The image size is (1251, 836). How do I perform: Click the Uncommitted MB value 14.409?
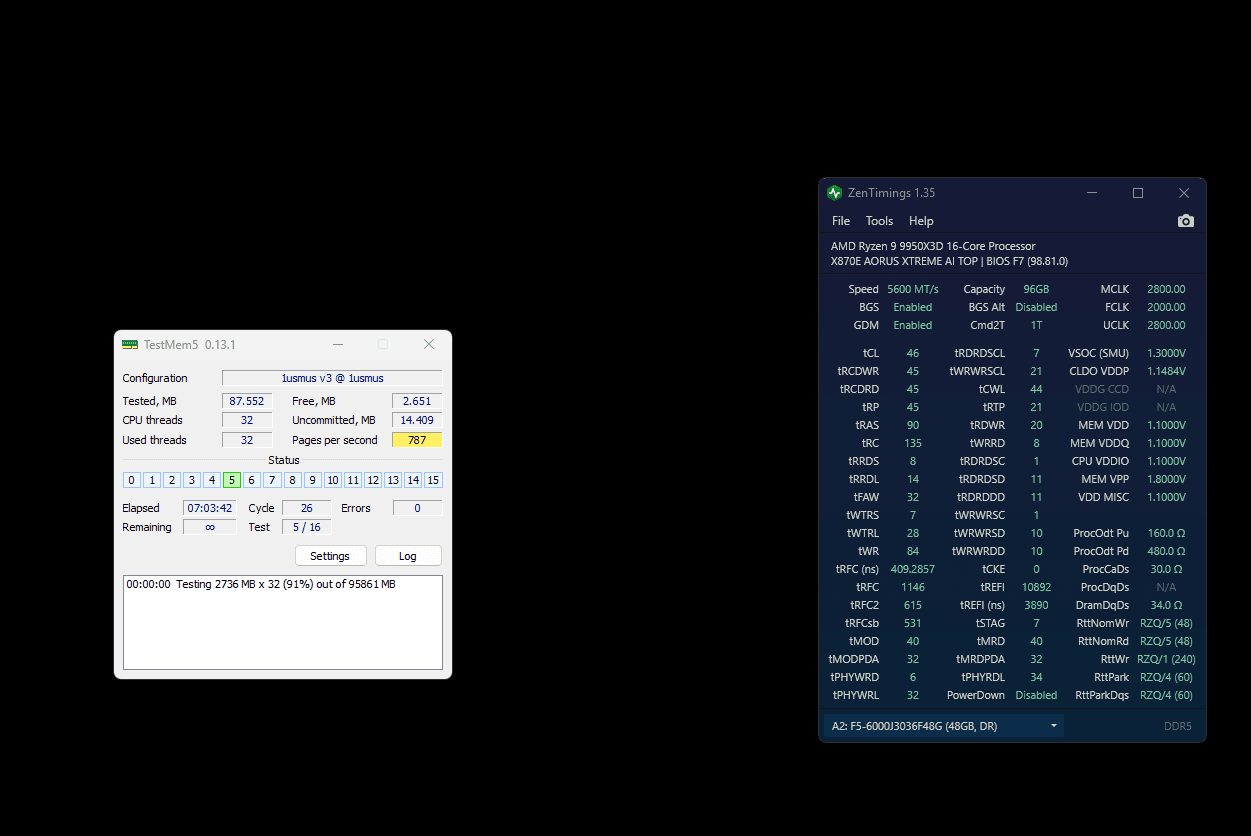(417, 420)
